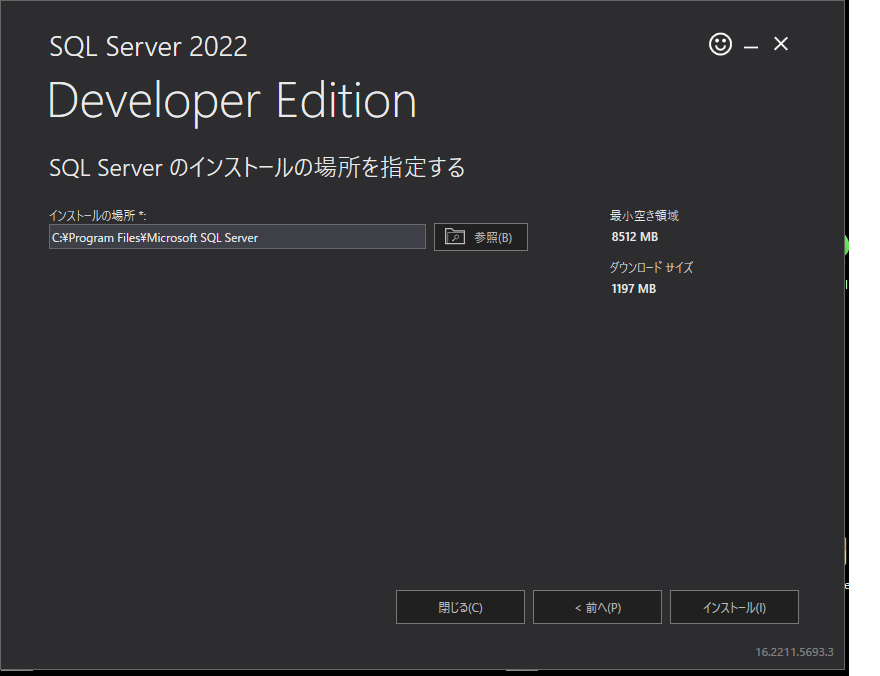Click the folder-search icon on 参照(B) button
880x676 pixels.
(455, 237)
